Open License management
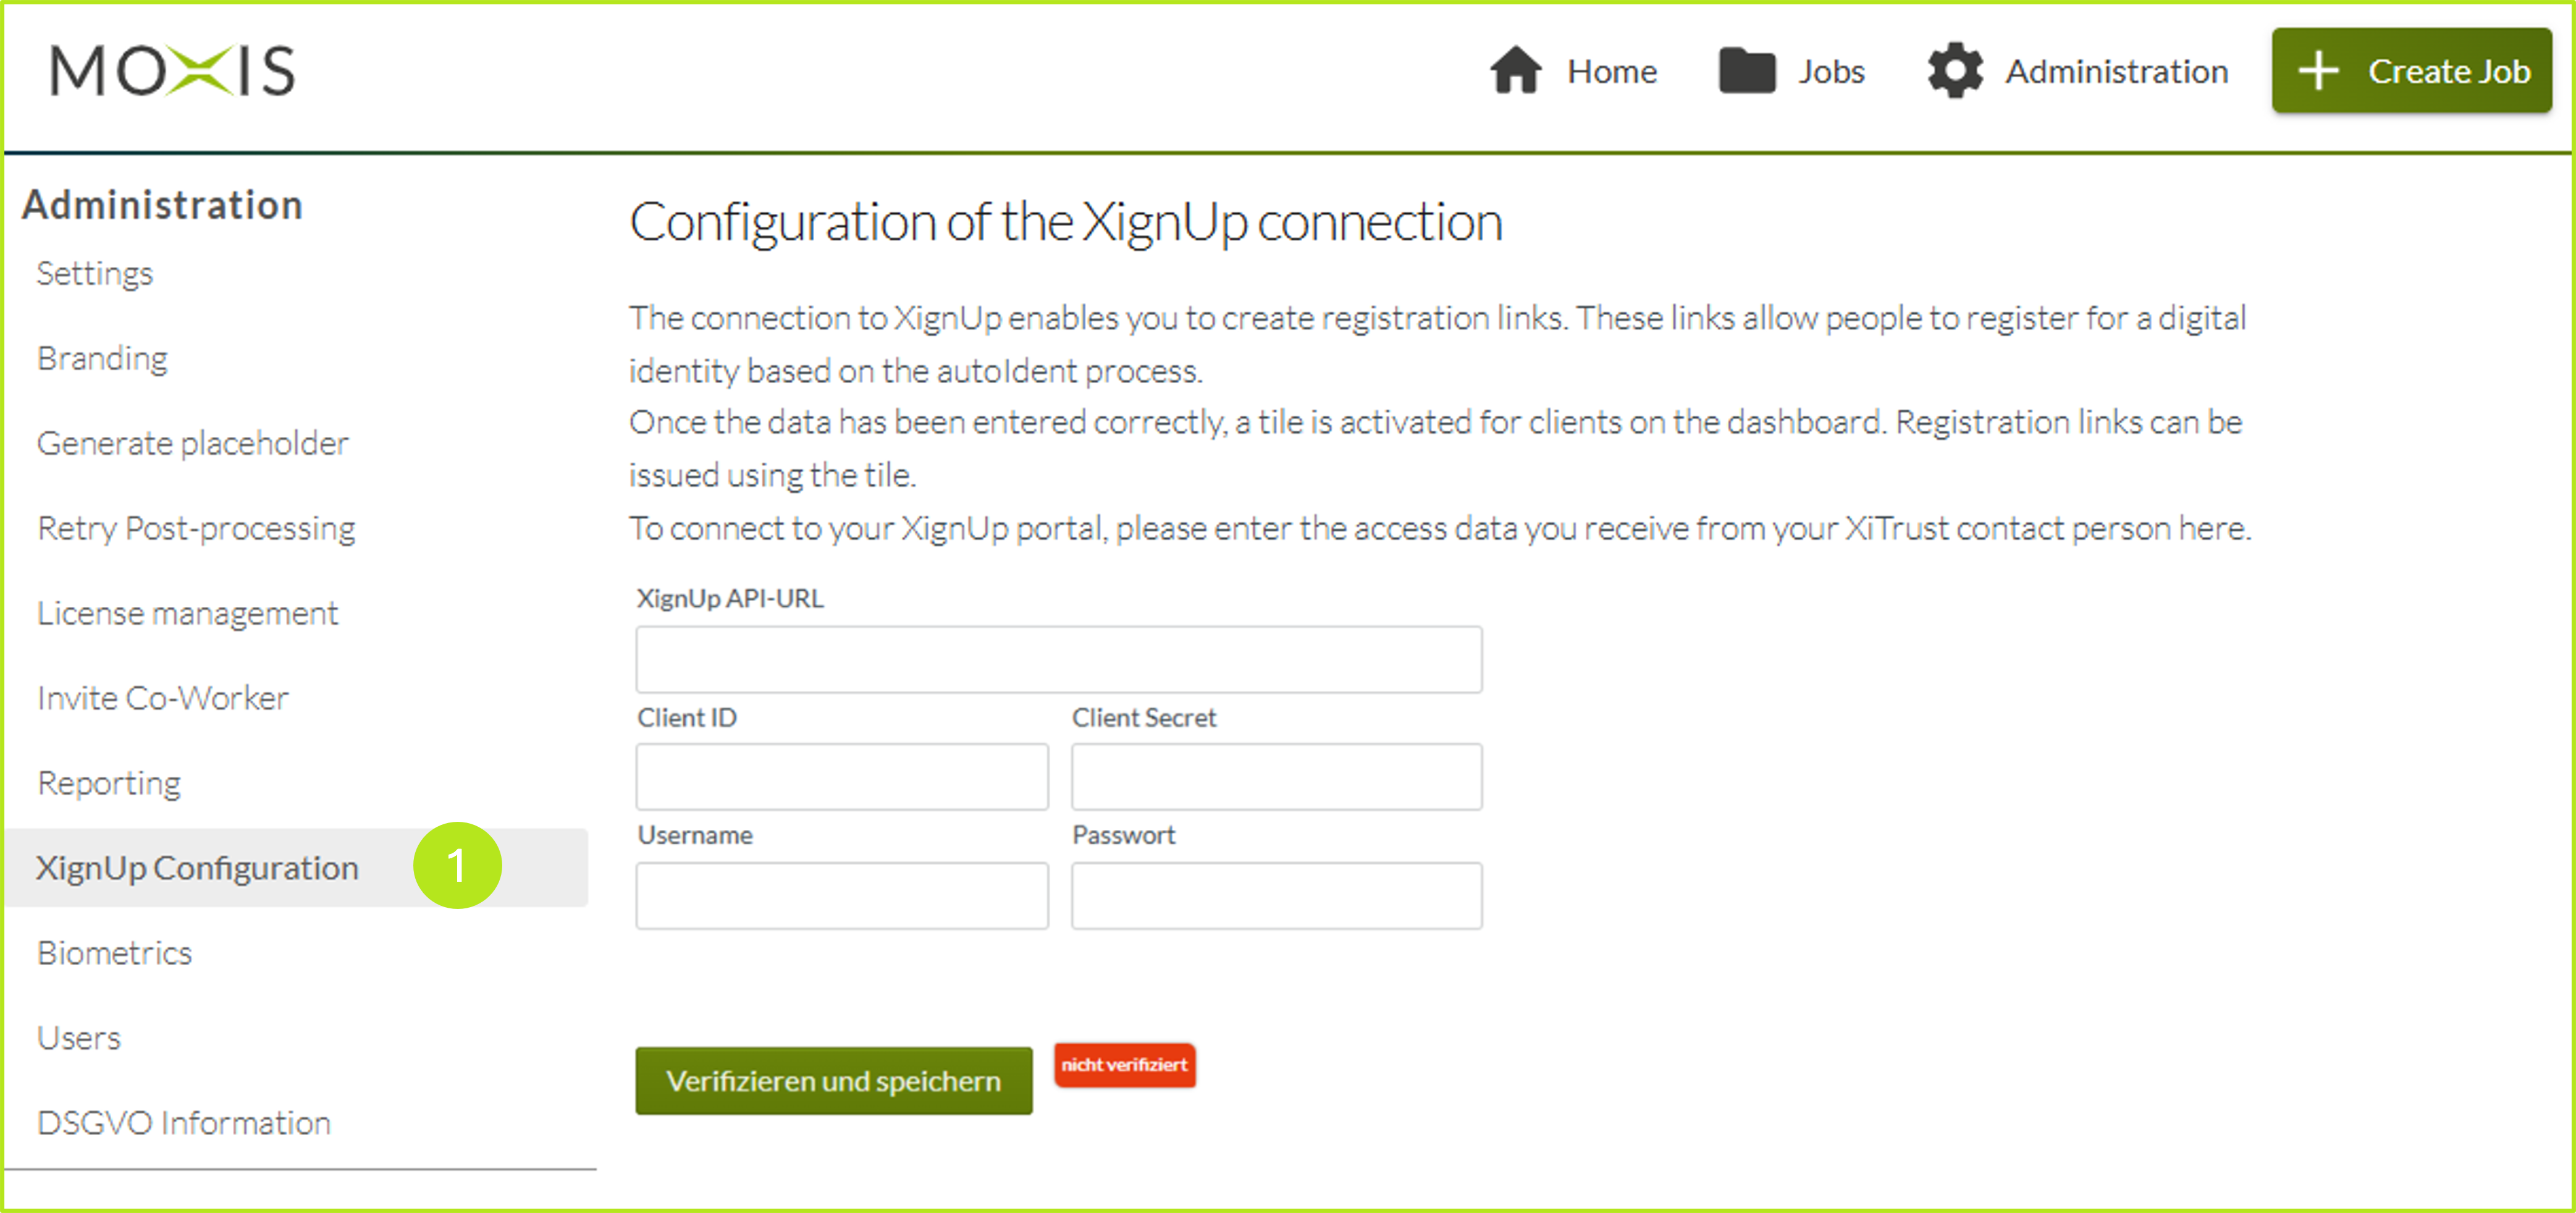Image resolution: width=2576 pixels, height=1213 pixels. pyautogui.click(x=188, y=613)
